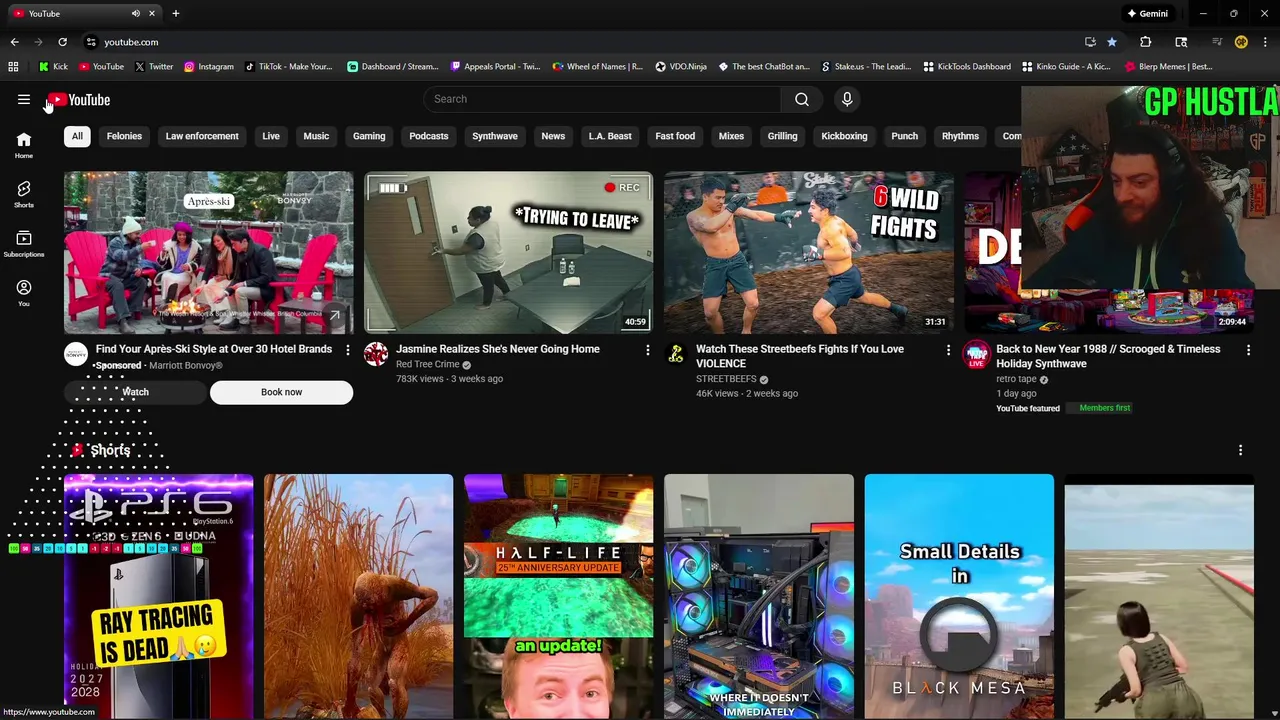Open Jasmine Realizes She's Never Going Home title
This screenshot has width=1280, height=720.
point(498,349)
